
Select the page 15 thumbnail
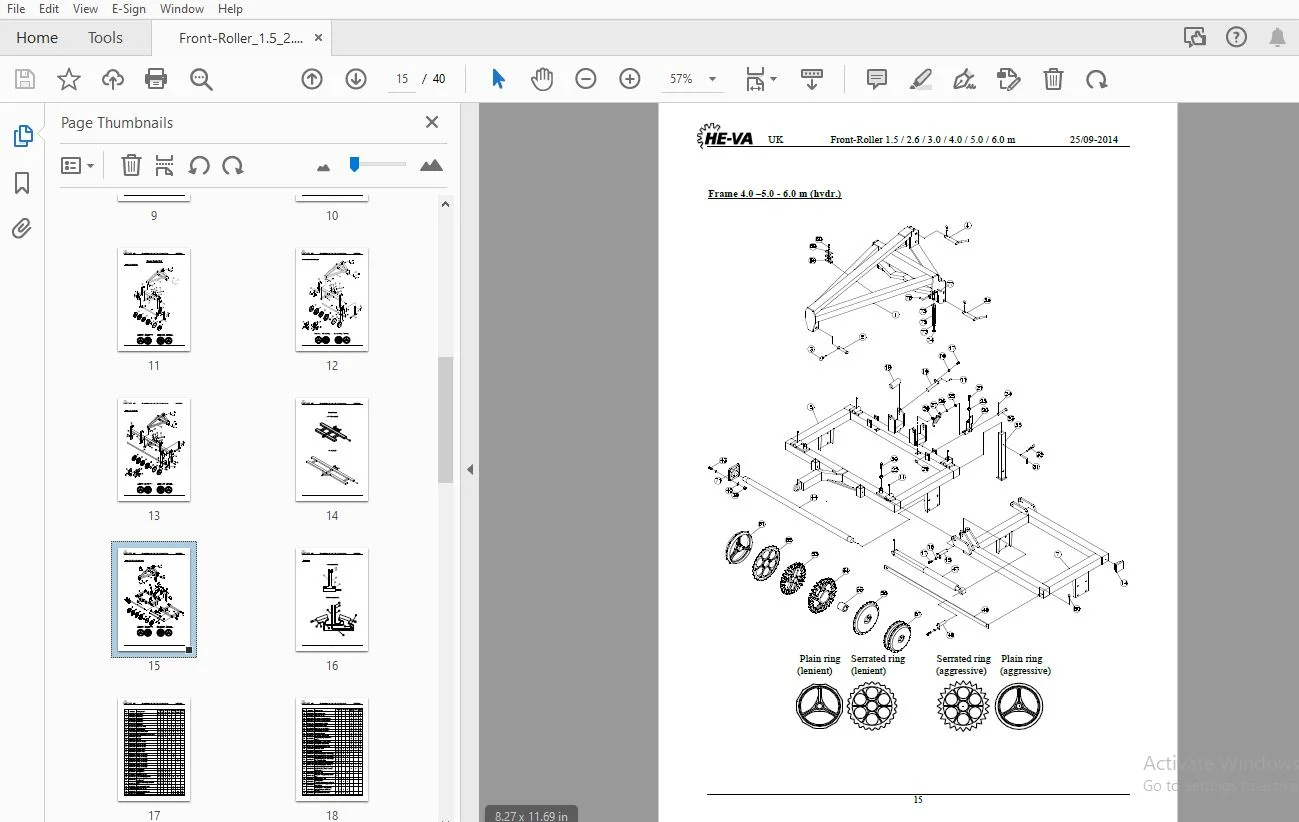coord(154,600)
